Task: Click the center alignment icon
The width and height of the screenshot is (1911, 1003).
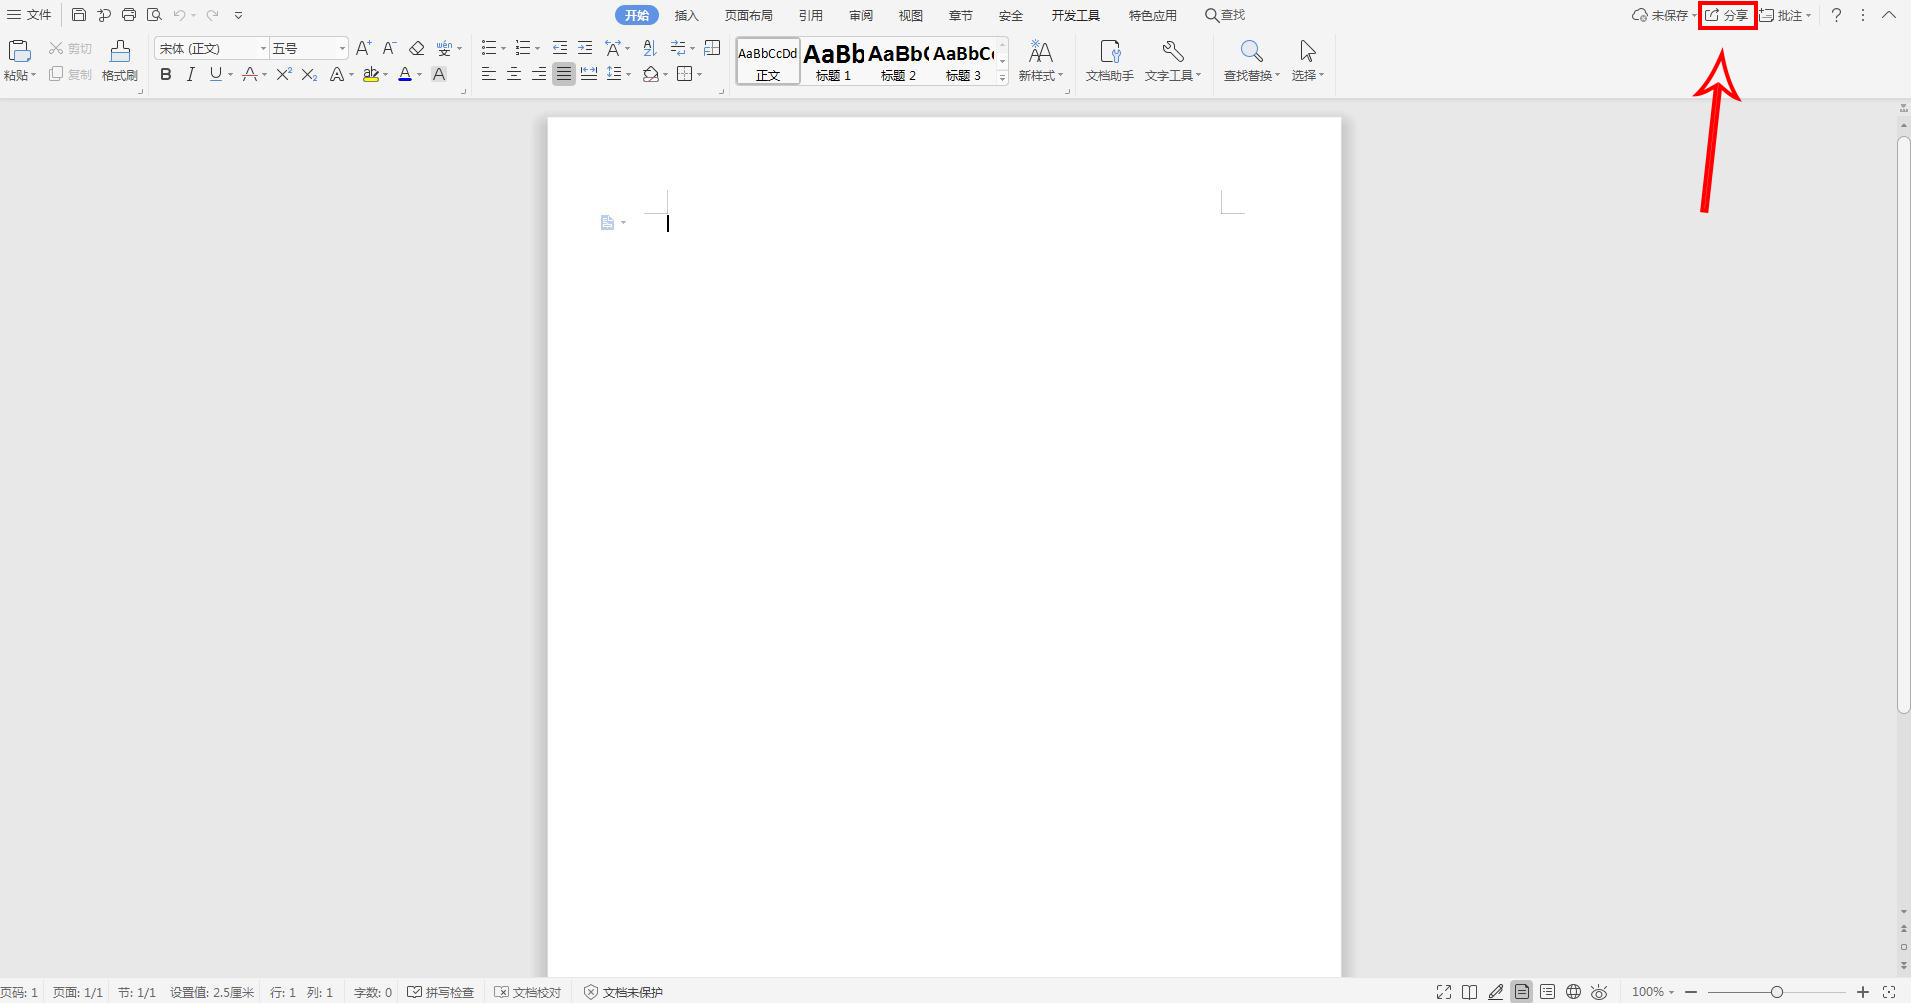Action: click(514, 74)
